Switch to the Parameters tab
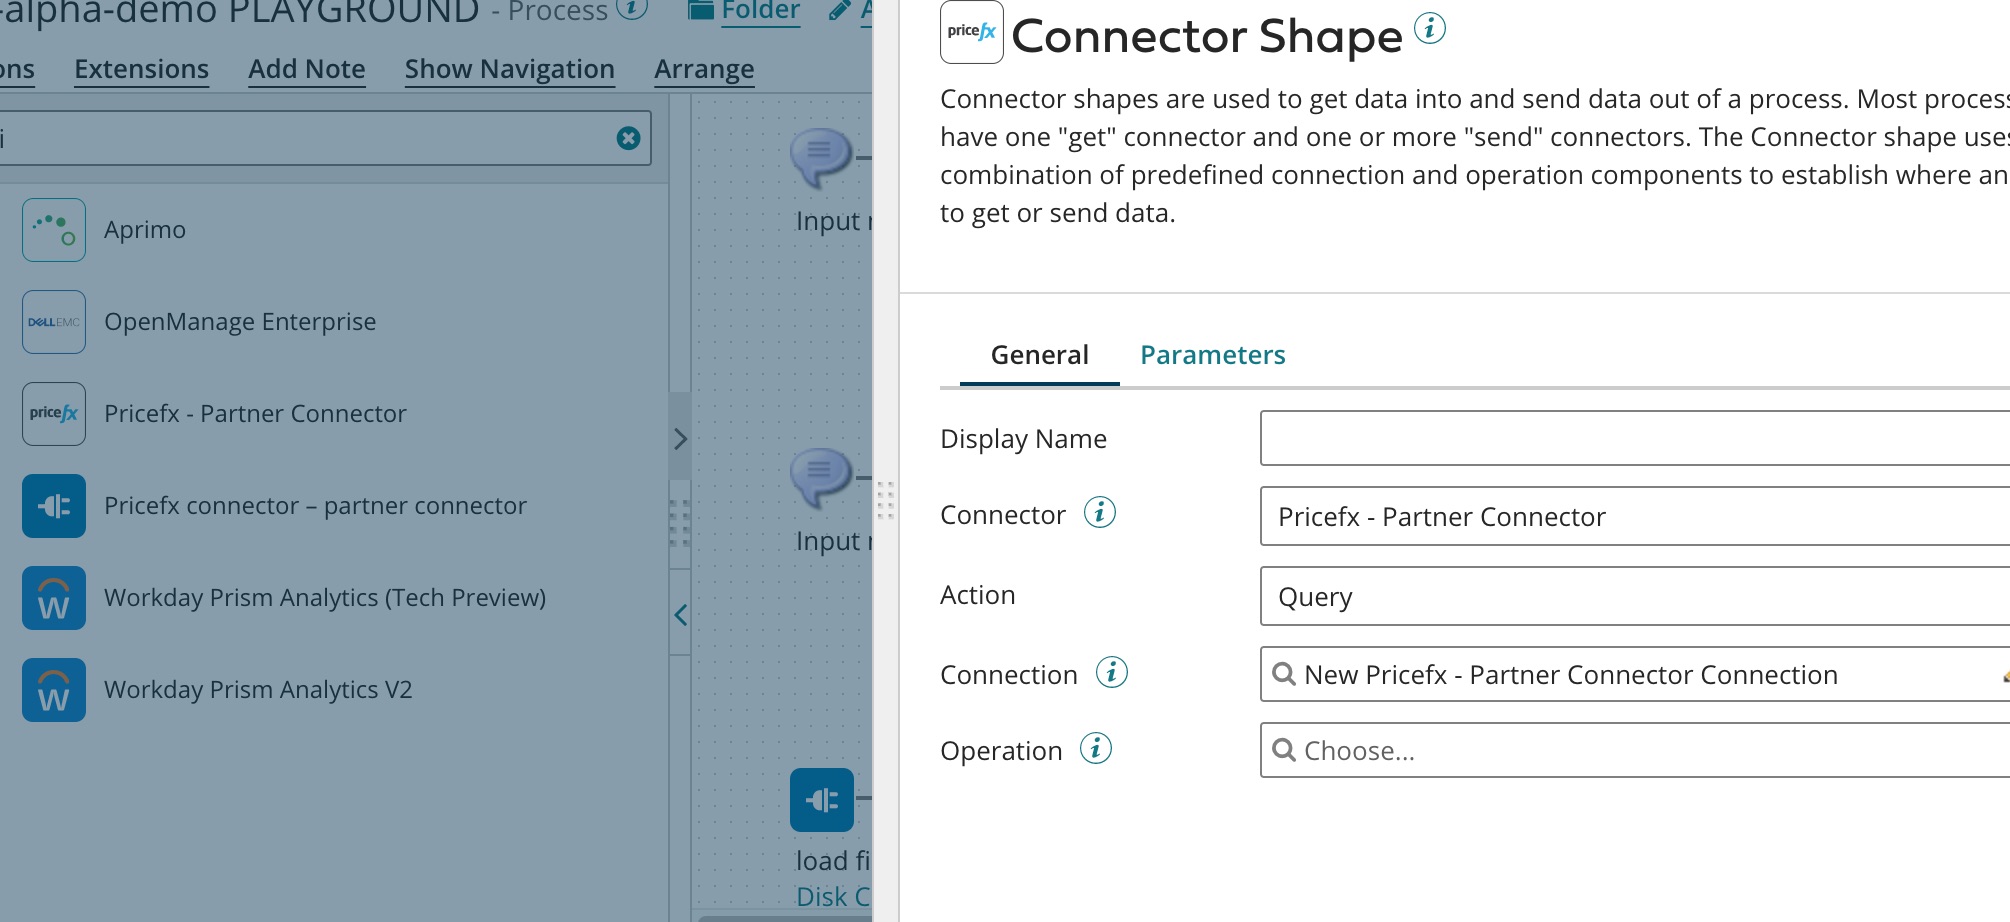Image resolution: width=2010 pixels, height=922 pixels. tap(1212, 355)
